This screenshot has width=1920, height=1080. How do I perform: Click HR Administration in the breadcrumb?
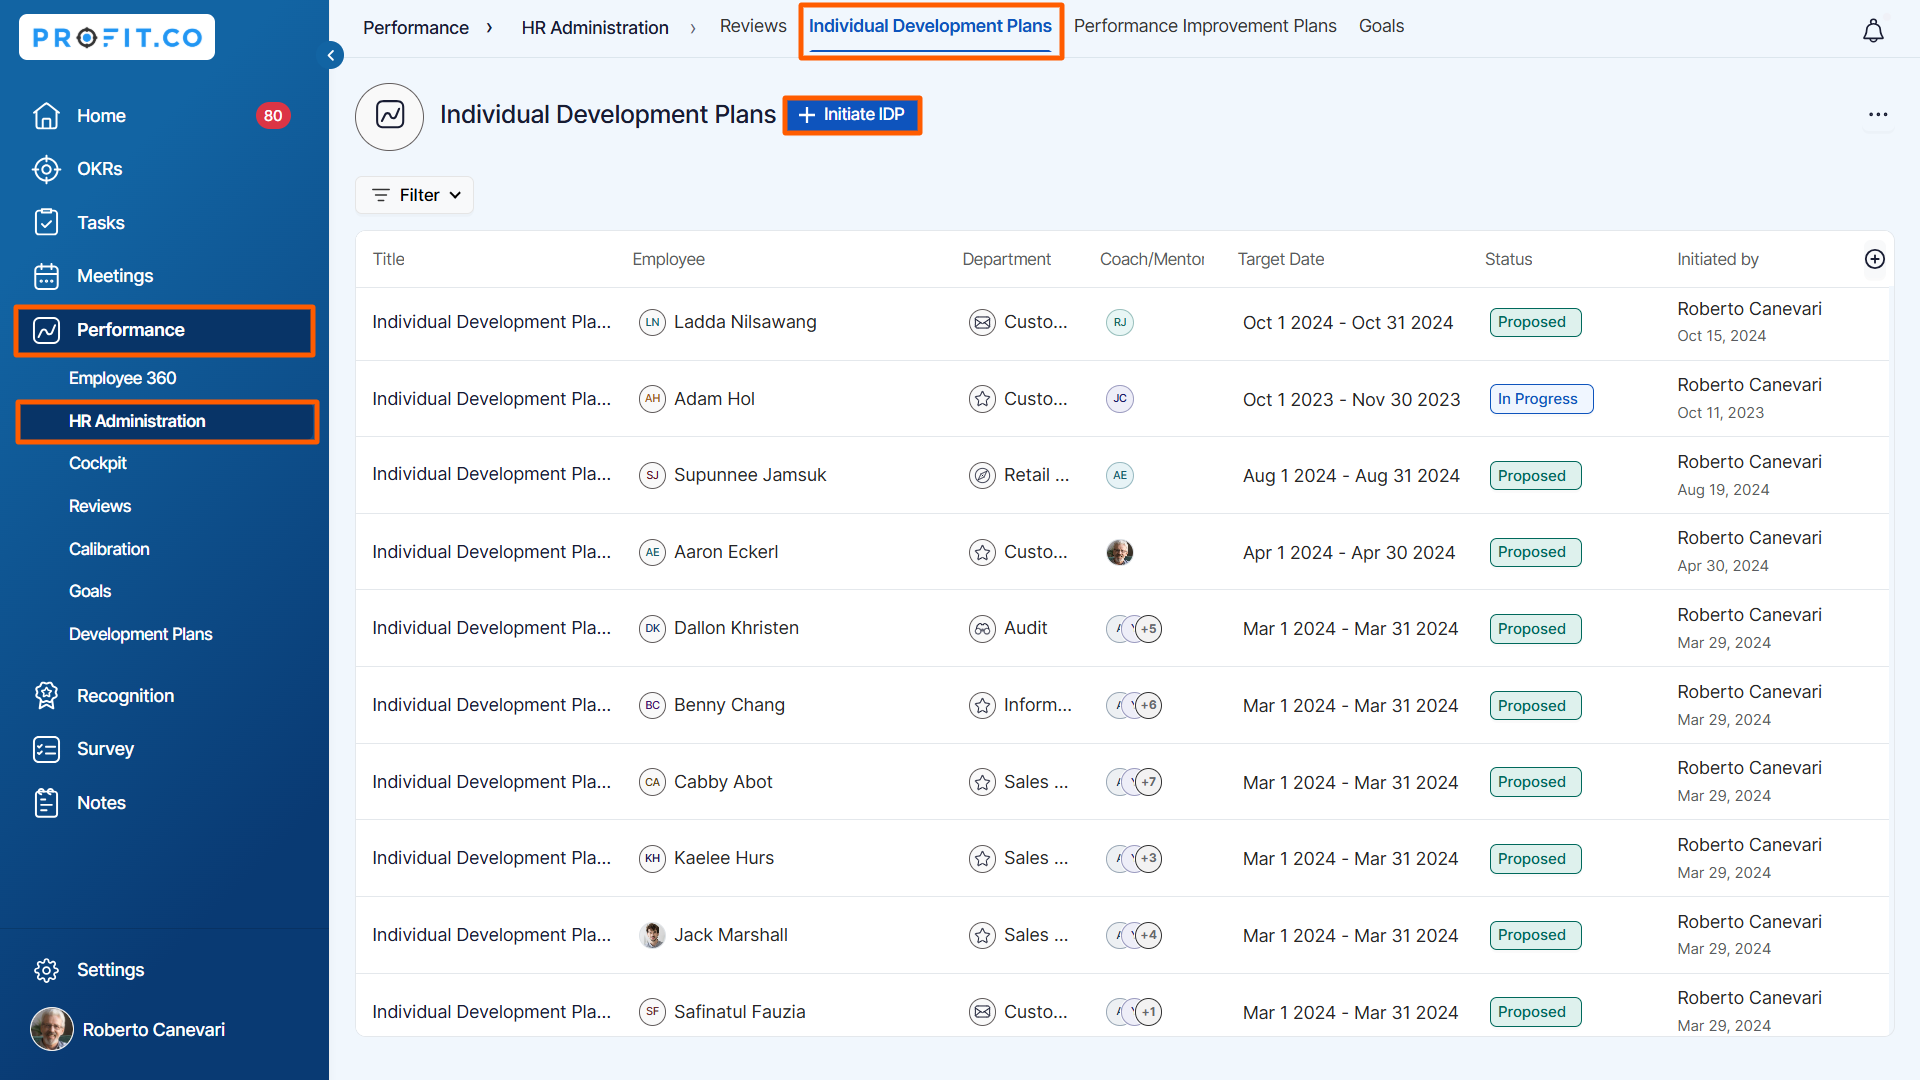[595, 28]
